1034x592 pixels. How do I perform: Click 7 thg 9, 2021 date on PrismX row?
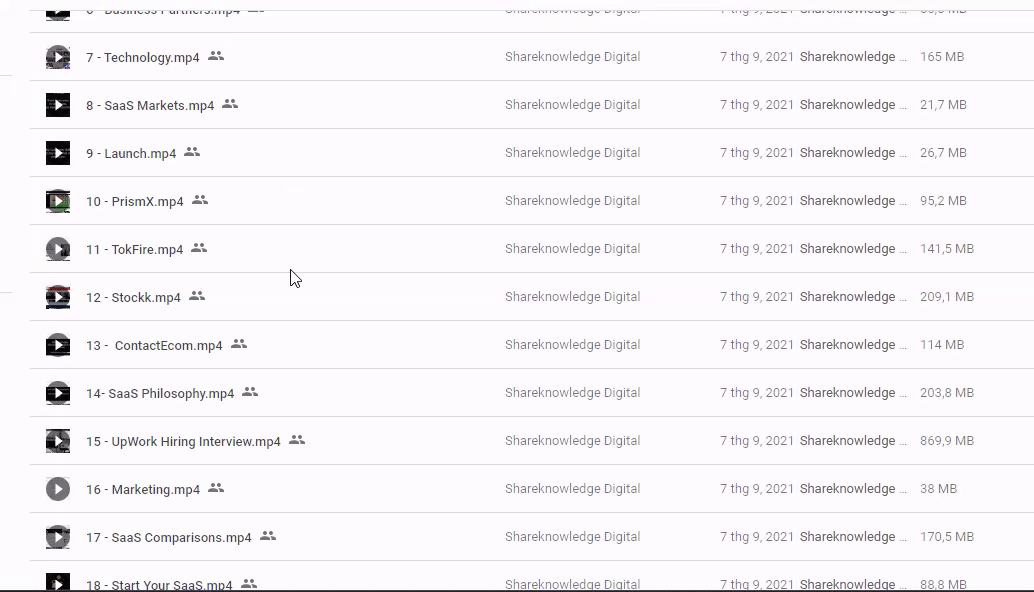(756, 201)
